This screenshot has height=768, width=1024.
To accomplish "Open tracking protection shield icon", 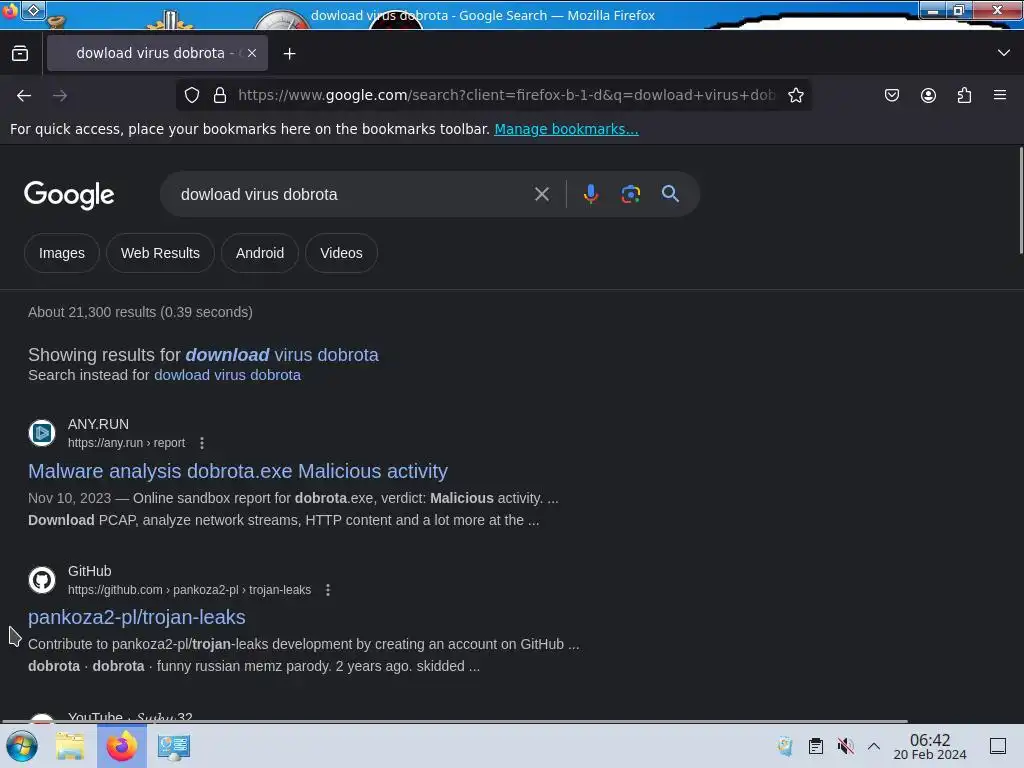I will (x=192, y=95).
